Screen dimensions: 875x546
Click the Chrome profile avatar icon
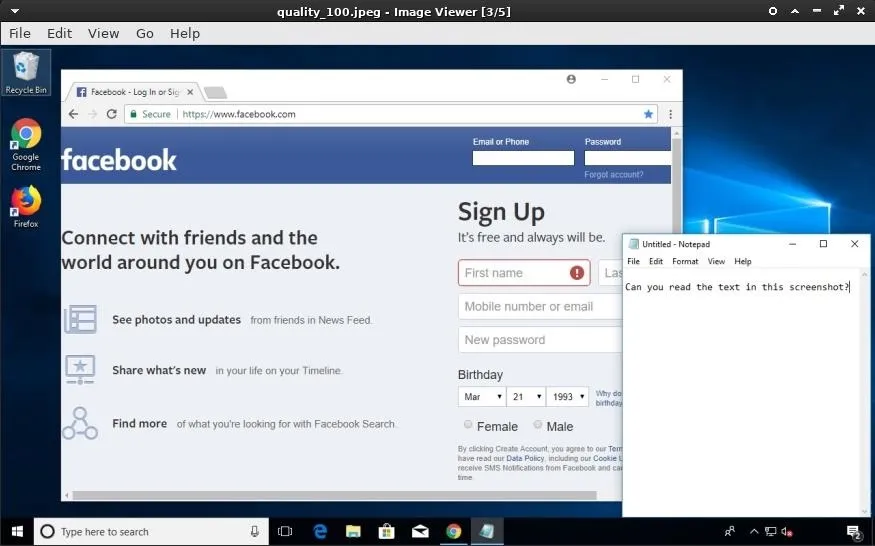tap(571, 79)
